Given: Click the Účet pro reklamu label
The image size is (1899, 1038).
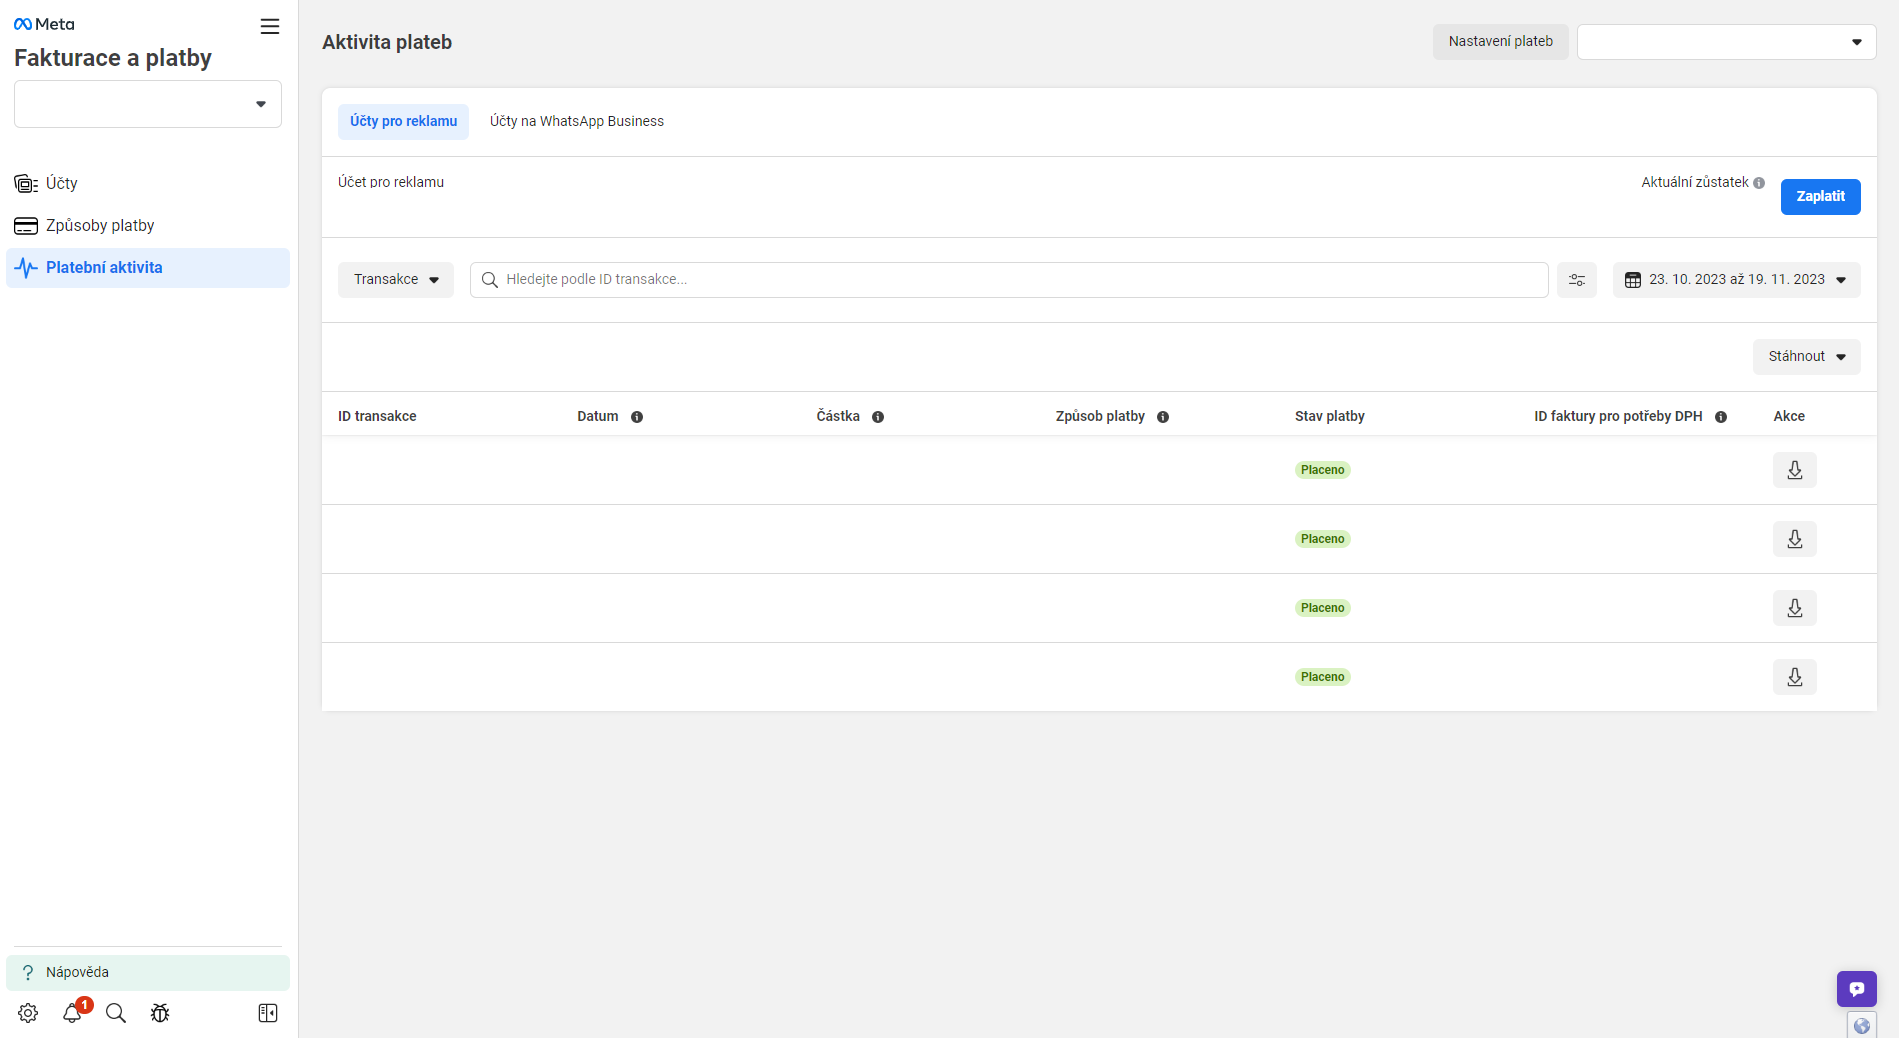Looking at the screenshot, I should point(391,182).
